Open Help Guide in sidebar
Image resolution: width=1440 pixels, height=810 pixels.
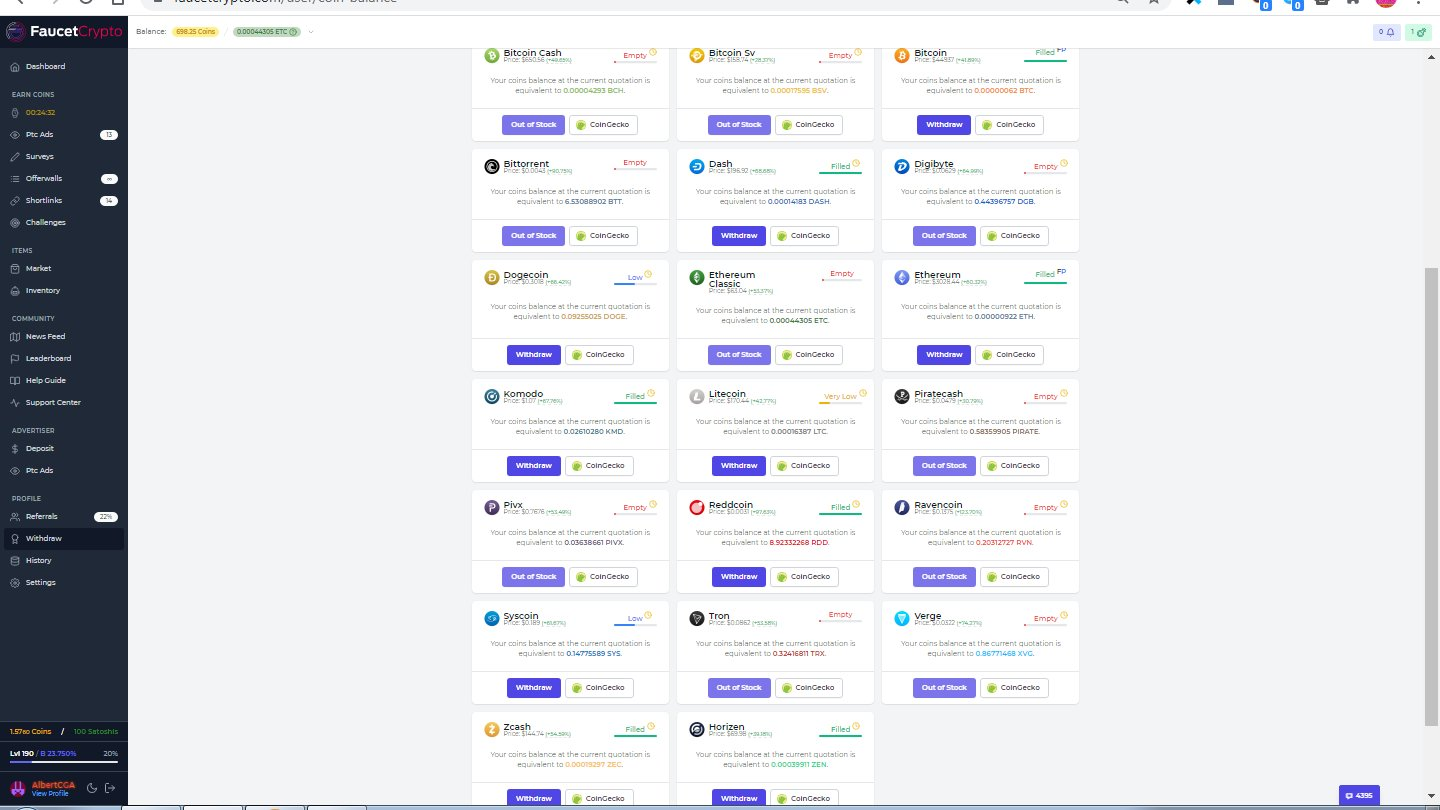coord(64,380)
